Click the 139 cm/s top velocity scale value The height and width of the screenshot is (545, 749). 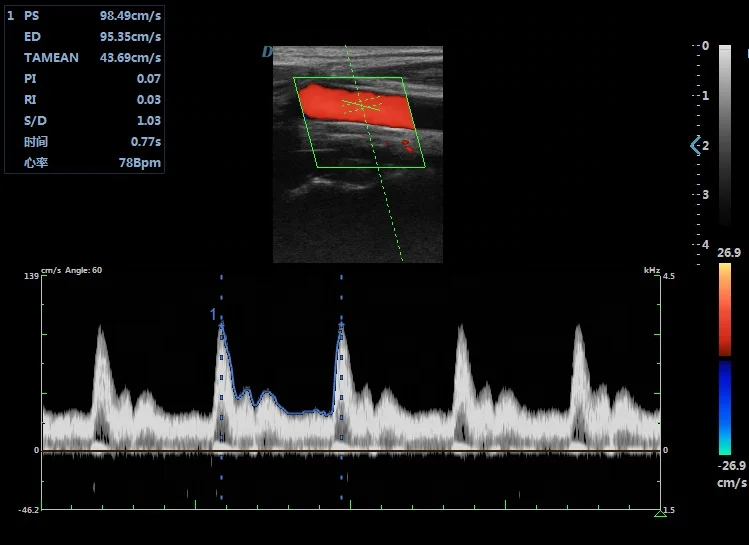[x=32, y=275]
